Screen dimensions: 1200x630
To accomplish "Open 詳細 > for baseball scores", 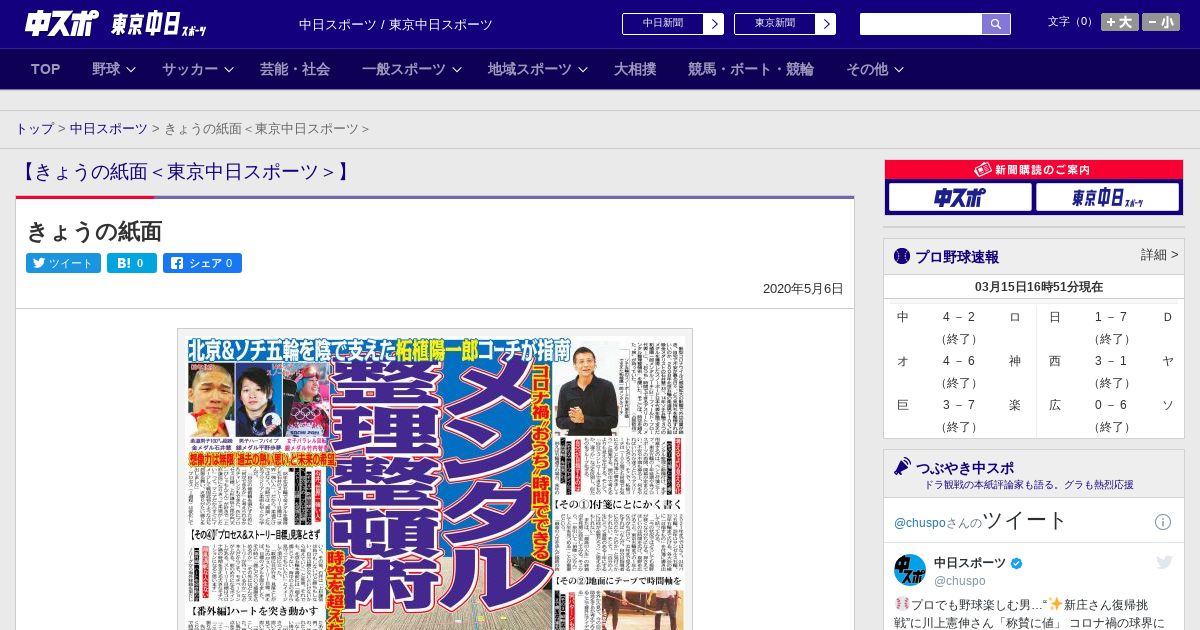I will click(x=1160, y=255).
